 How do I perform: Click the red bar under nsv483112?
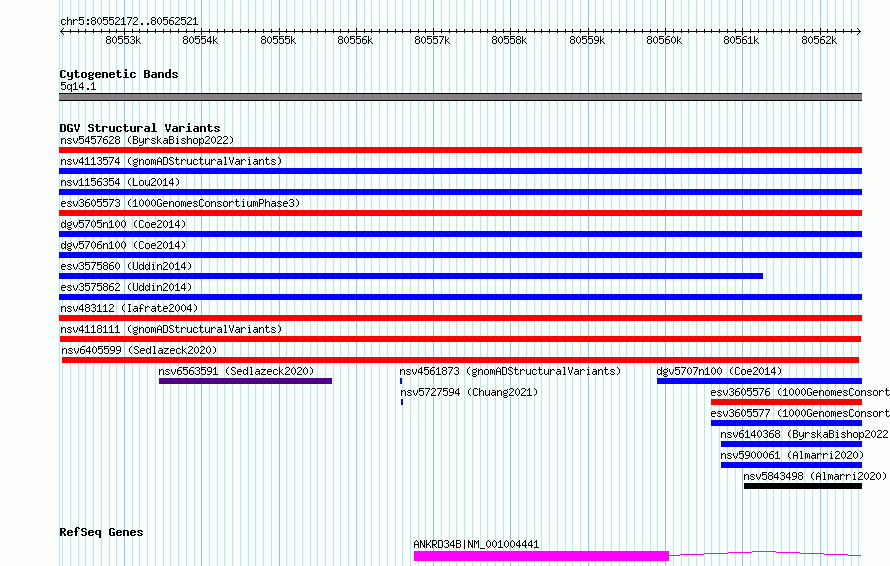[460, 318]
